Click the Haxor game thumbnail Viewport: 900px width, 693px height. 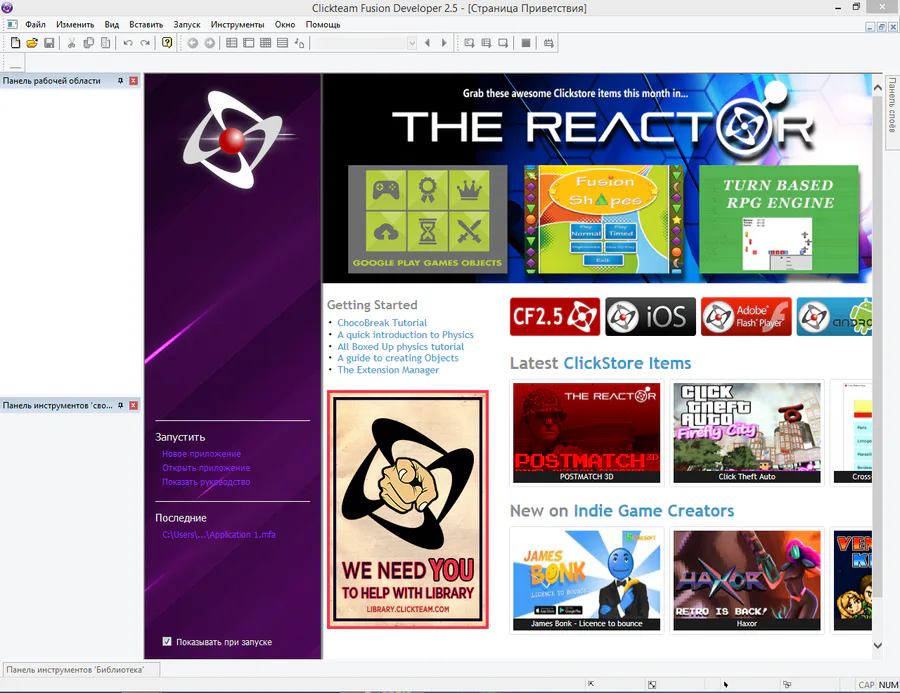[747, 580]
